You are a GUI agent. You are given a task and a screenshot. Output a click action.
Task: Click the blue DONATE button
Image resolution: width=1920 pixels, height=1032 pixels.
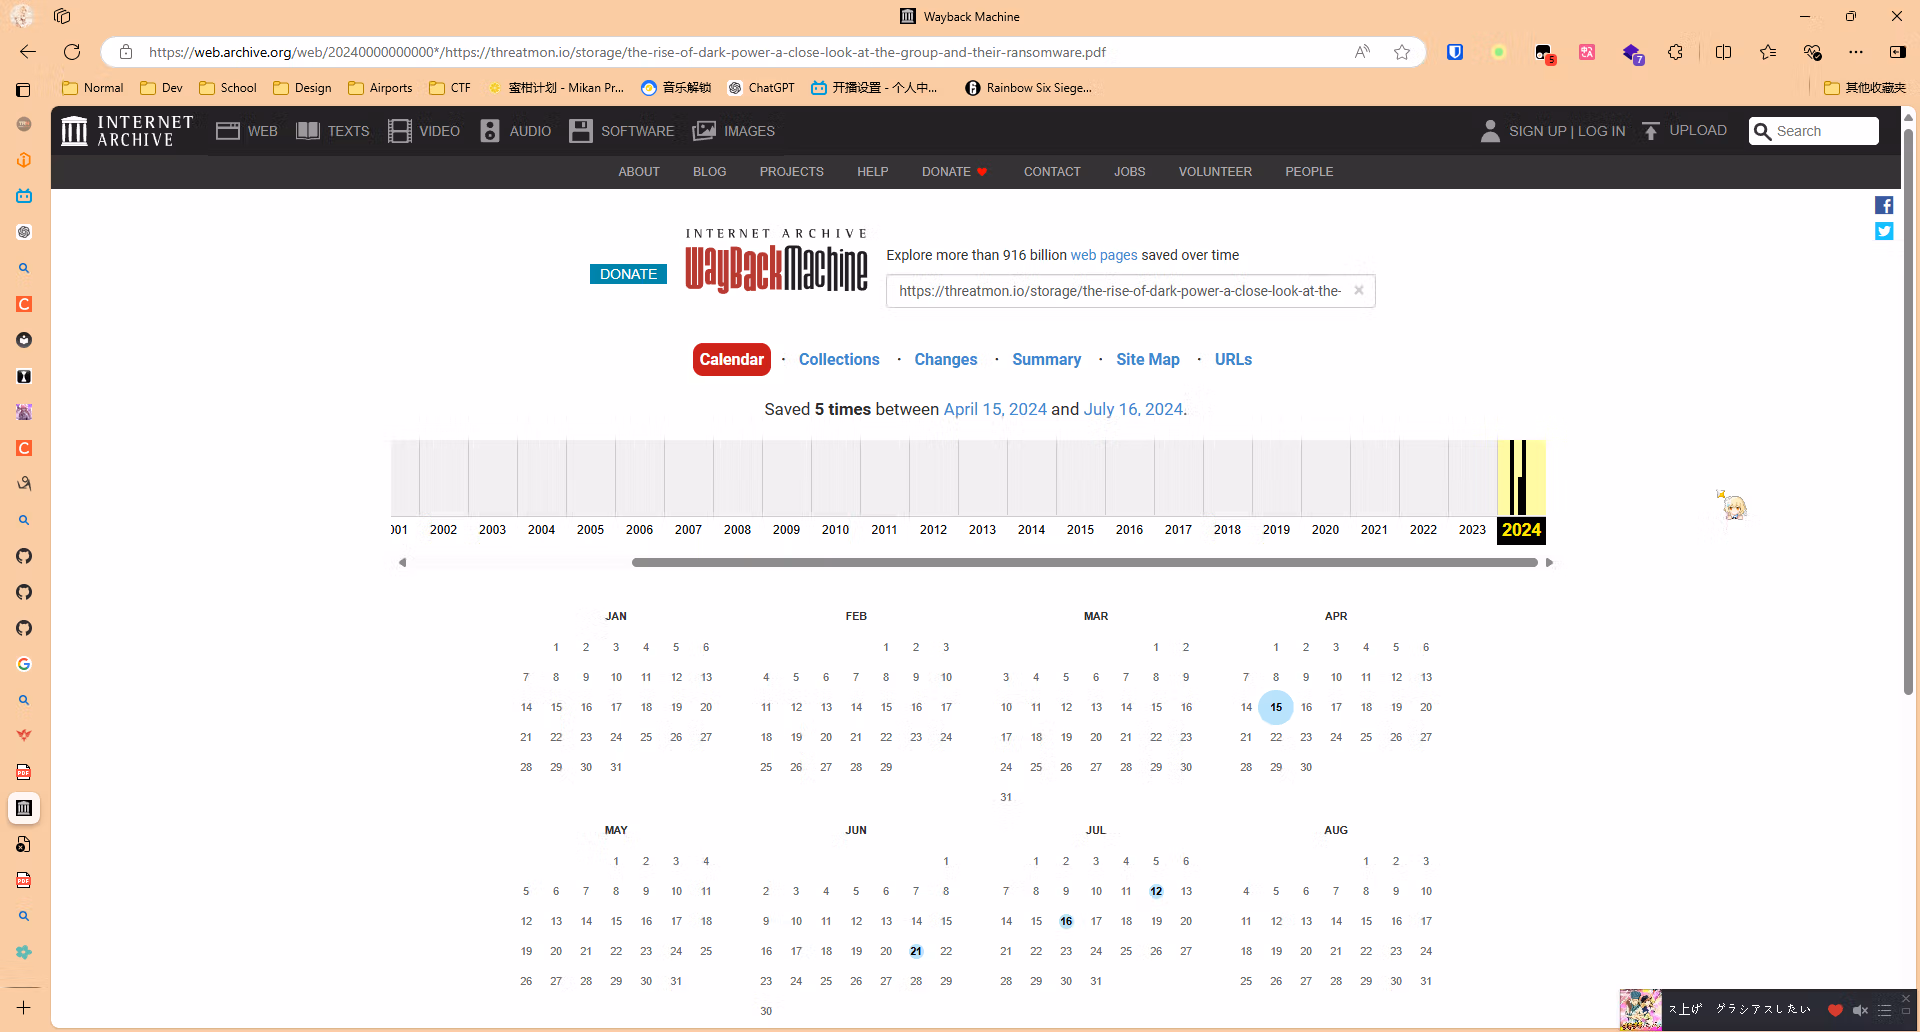[628, 274]
